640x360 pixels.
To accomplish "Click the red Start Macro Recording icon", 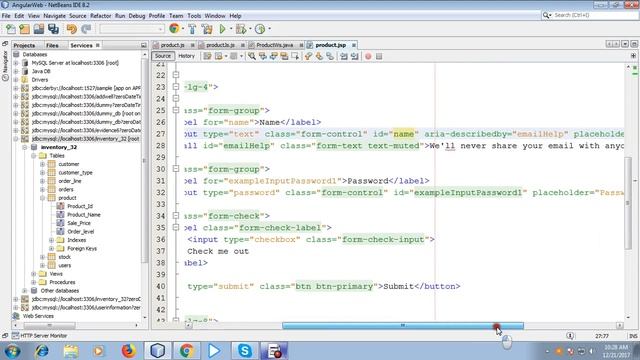I will 368,56.
